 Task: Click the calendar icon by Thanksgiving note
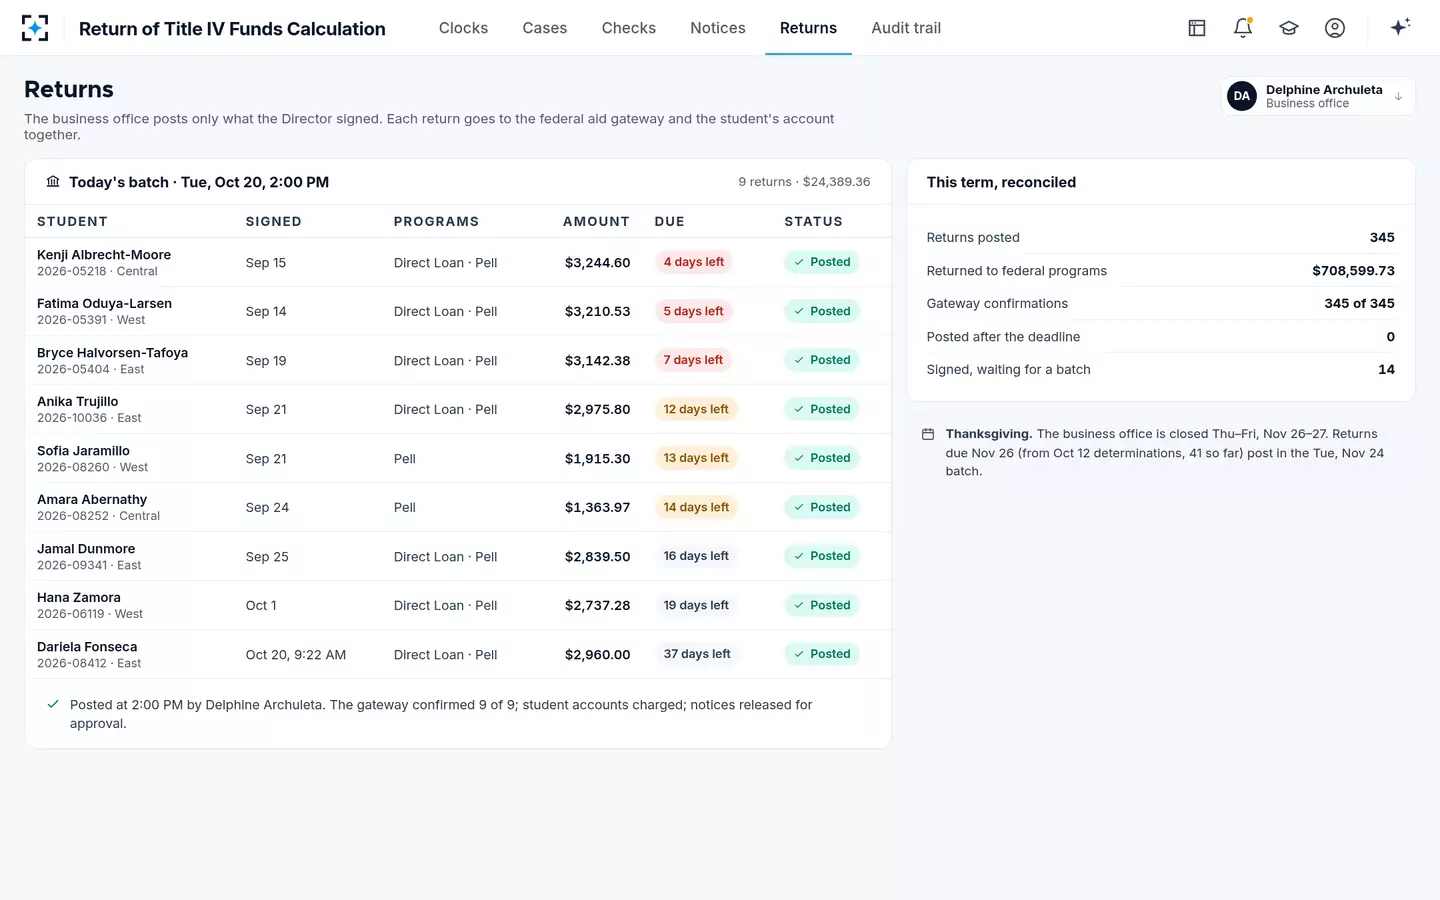tap(928, 434)
